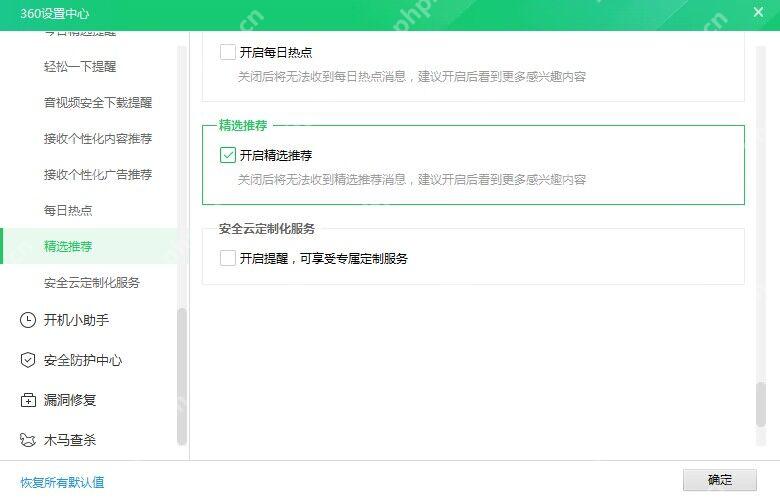The image size is (780, 500).
Task: Enable the 开启每日热点 checkbox
Action: pyautogui.click(x=228, y=52)
